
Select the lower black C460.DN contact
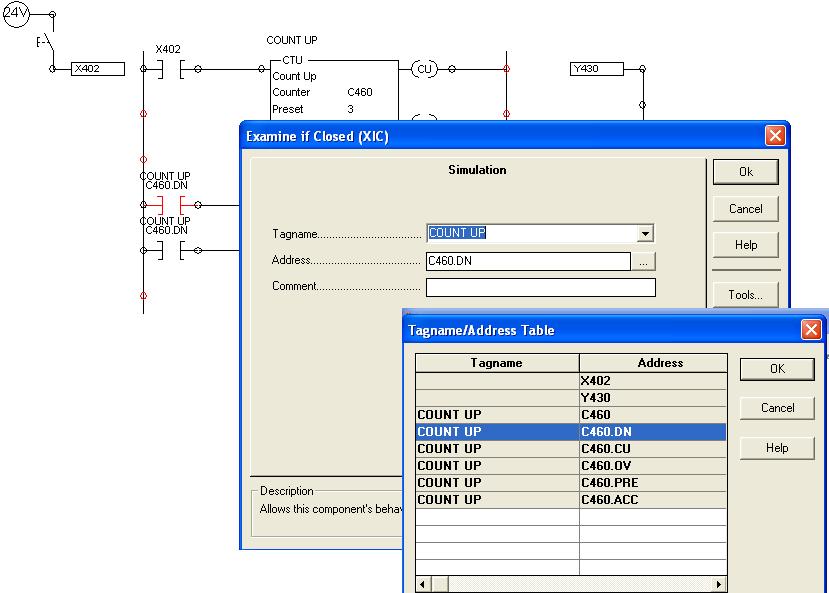[171, 251]
